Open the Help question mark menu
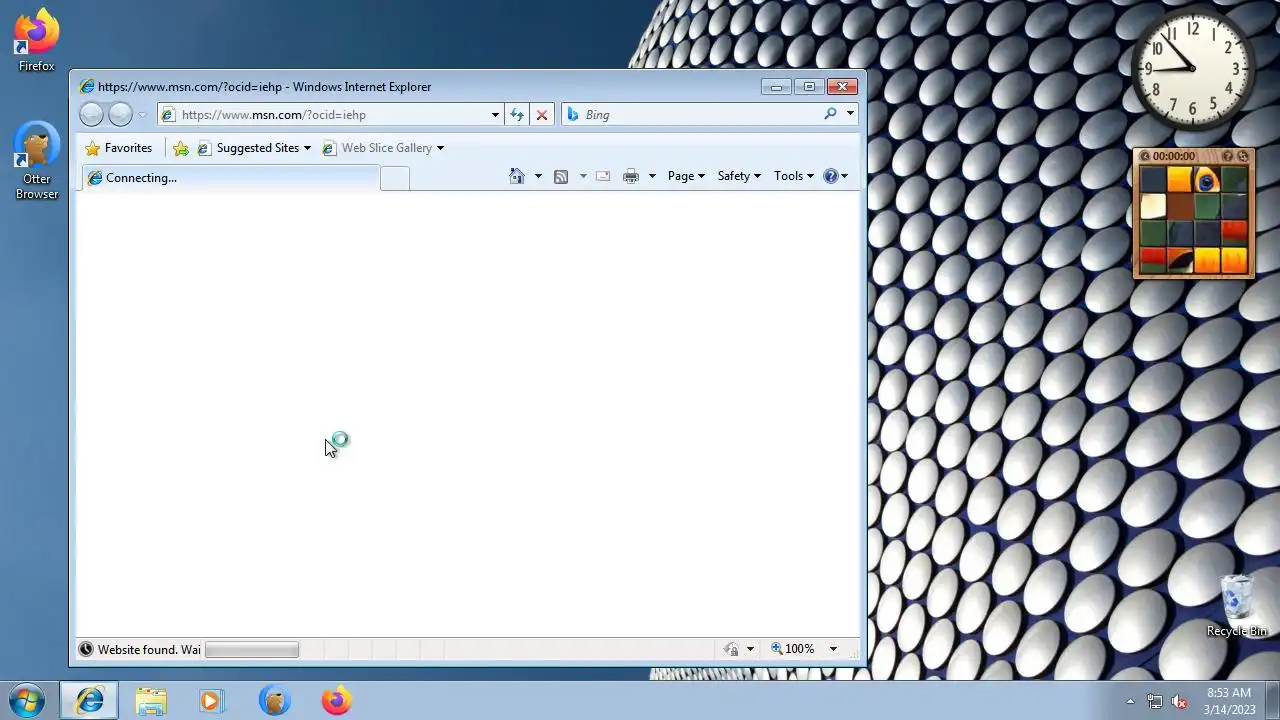This screenshot has height=720, width=1280. click(x=835, y=176)
